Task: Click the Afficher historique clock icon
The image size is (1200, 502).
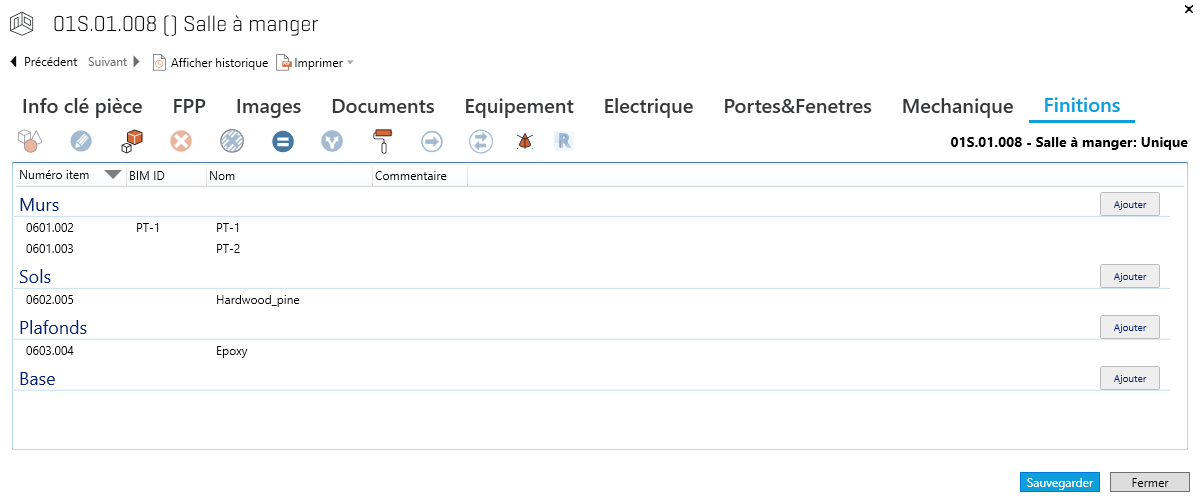Action: [159, 62]
